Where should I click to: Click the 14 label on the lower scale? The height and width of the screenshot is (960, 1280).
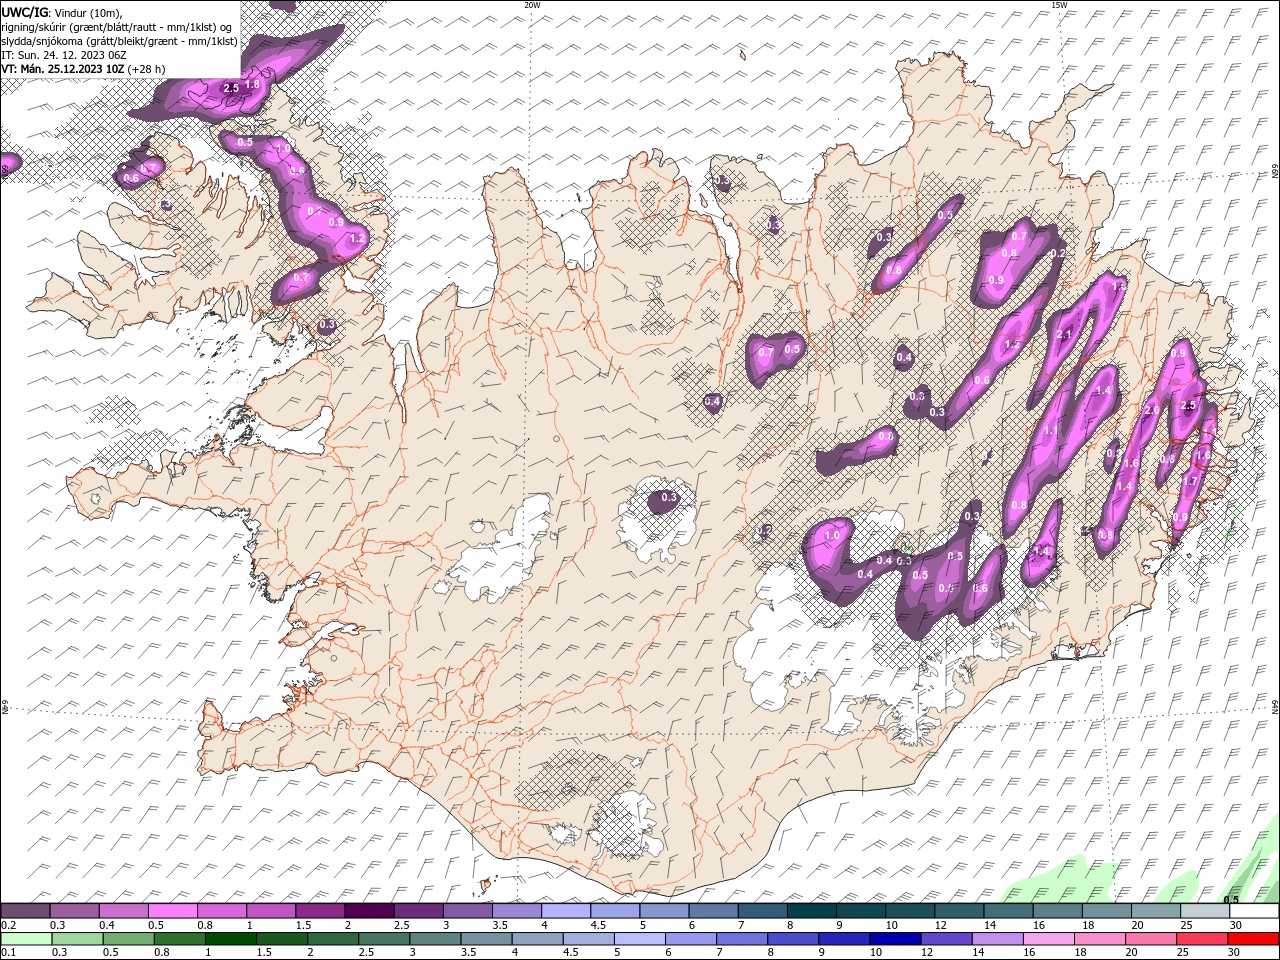coord(978,953)
